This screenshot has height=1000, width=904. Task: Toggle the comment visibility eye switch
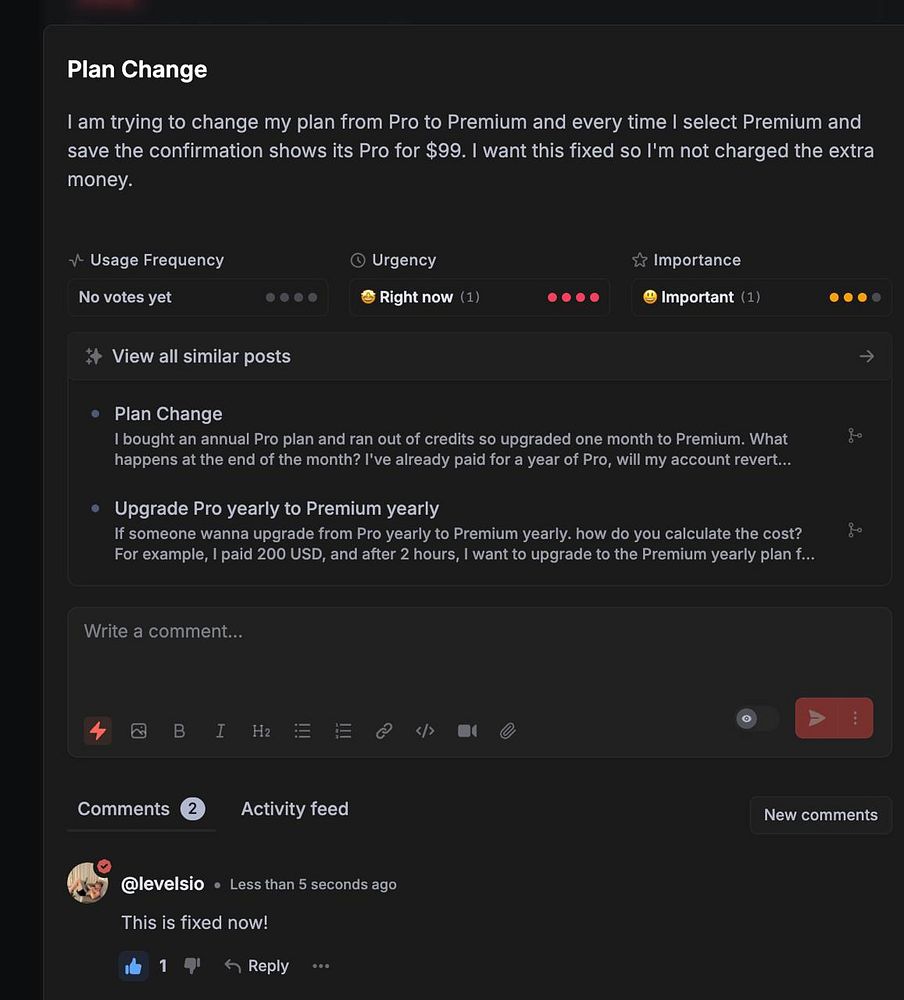[x=756, y=718]
